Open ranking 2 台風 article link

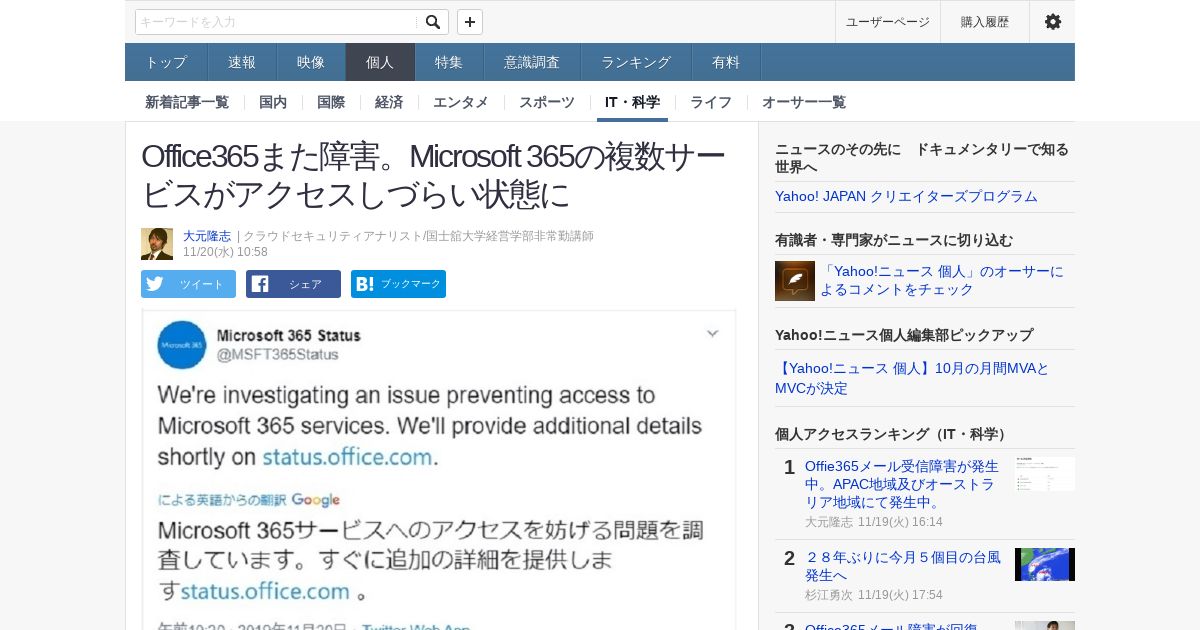(902, 566)
